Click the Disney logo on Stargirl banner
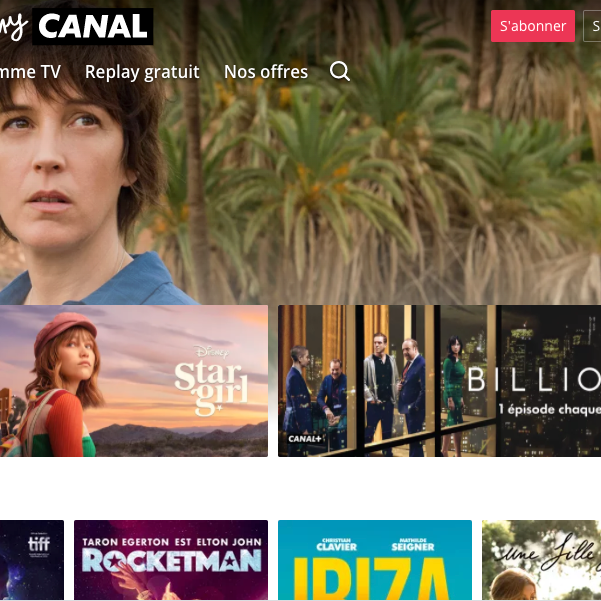The width and height of the screenshot is (601, 601). [212, 351]
